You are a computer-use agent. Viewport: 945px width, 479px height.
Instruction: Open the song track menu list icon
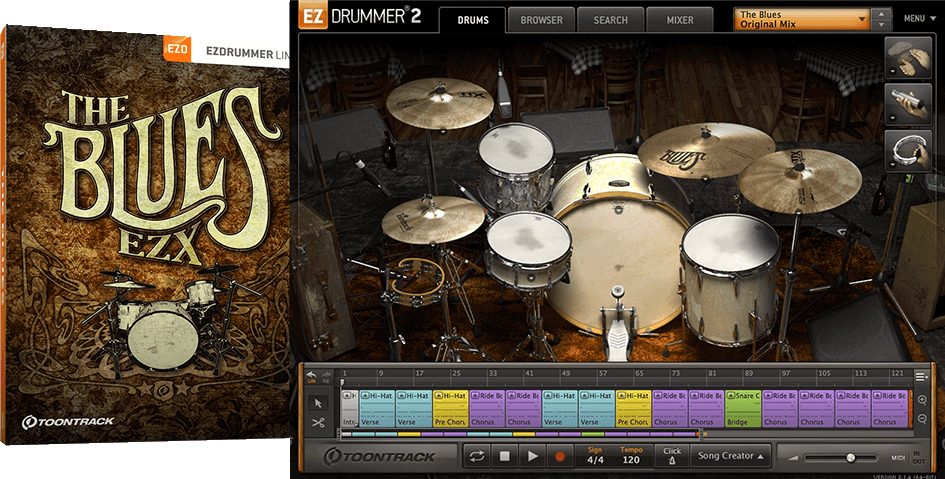[x=921, y=377]
